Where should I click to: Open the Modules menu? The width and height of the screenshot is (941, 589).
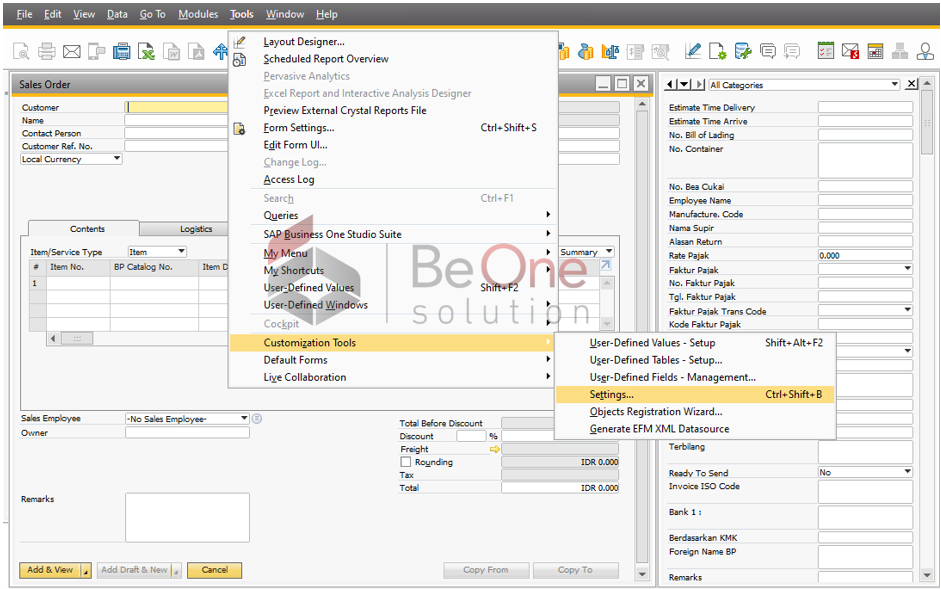(x=198, y=14)
